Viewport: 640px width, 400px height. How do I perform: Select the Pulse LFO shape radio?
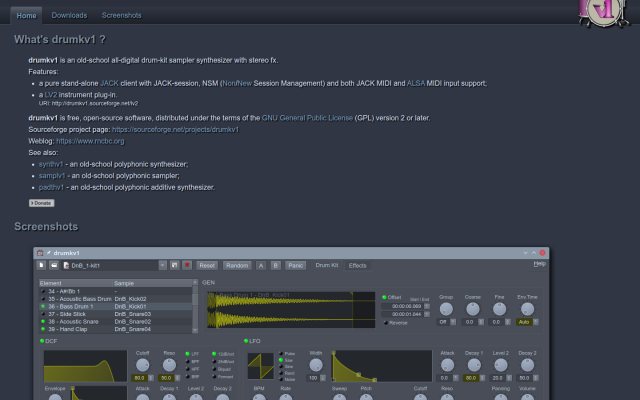point(287,354)
